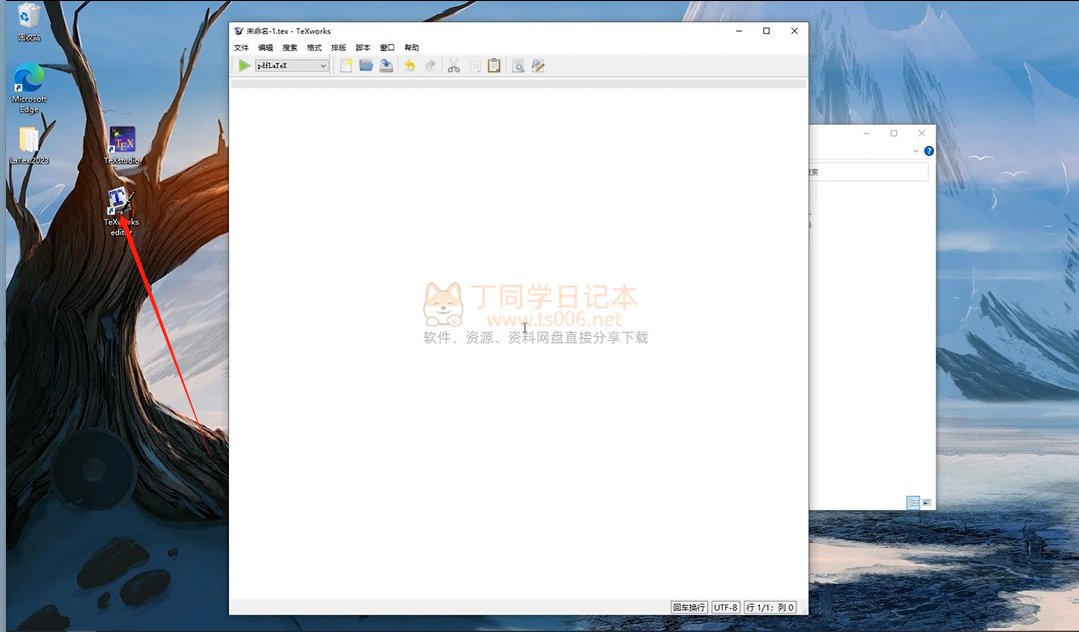Close the background Explorer window
Viewport: 1079px width, 632px height.
921,133
